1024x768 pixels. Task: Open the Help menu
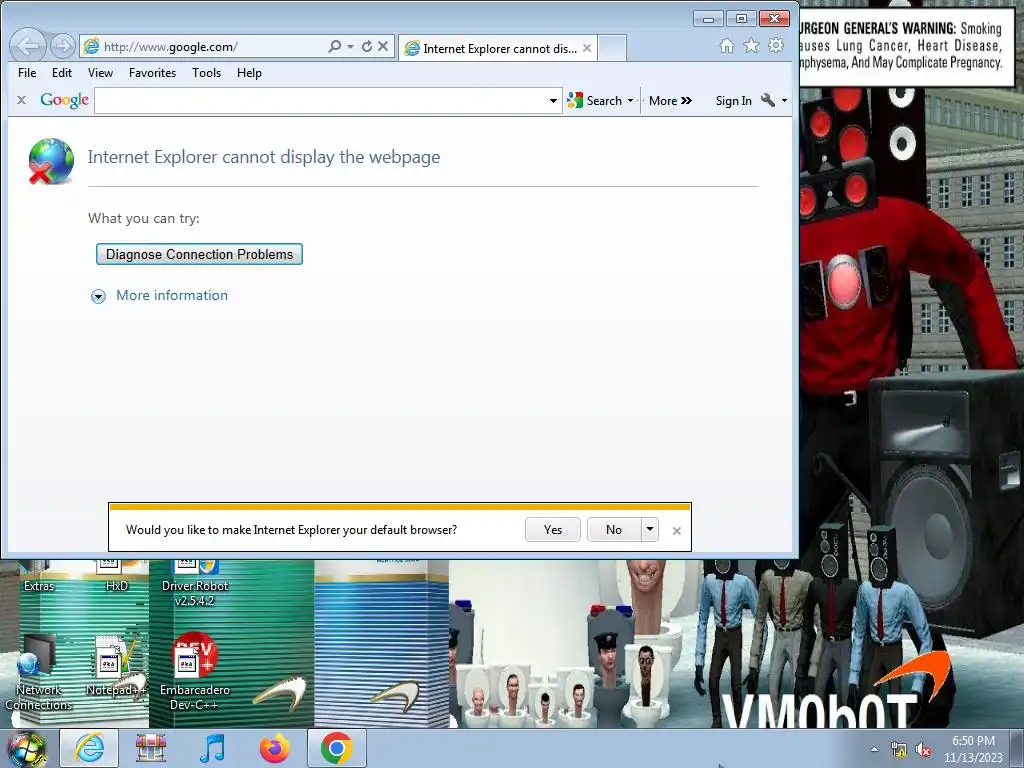[x=249, y=72]
